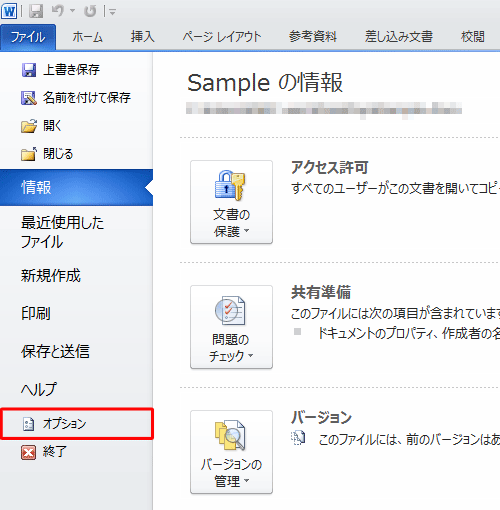This screenshot has width=500, height=510.
Task: Switch to the 参考資料 tab
Action: pos(313,37)
